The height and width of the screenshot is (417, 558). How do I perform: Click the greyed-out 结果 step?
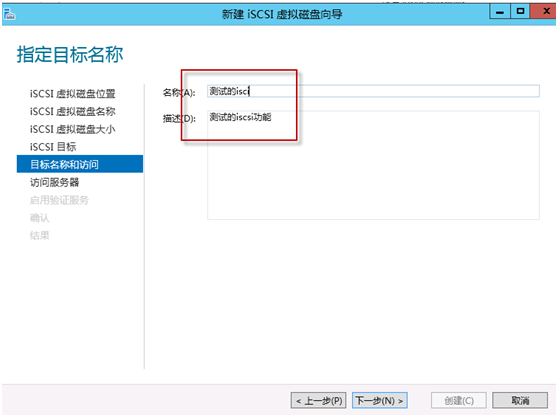(x=40, y=235)
